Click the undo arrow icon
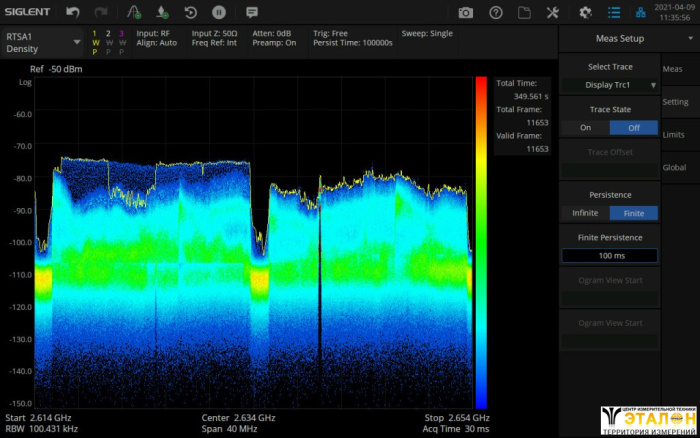This screenshot has width=700, height=438. (73, 12)
